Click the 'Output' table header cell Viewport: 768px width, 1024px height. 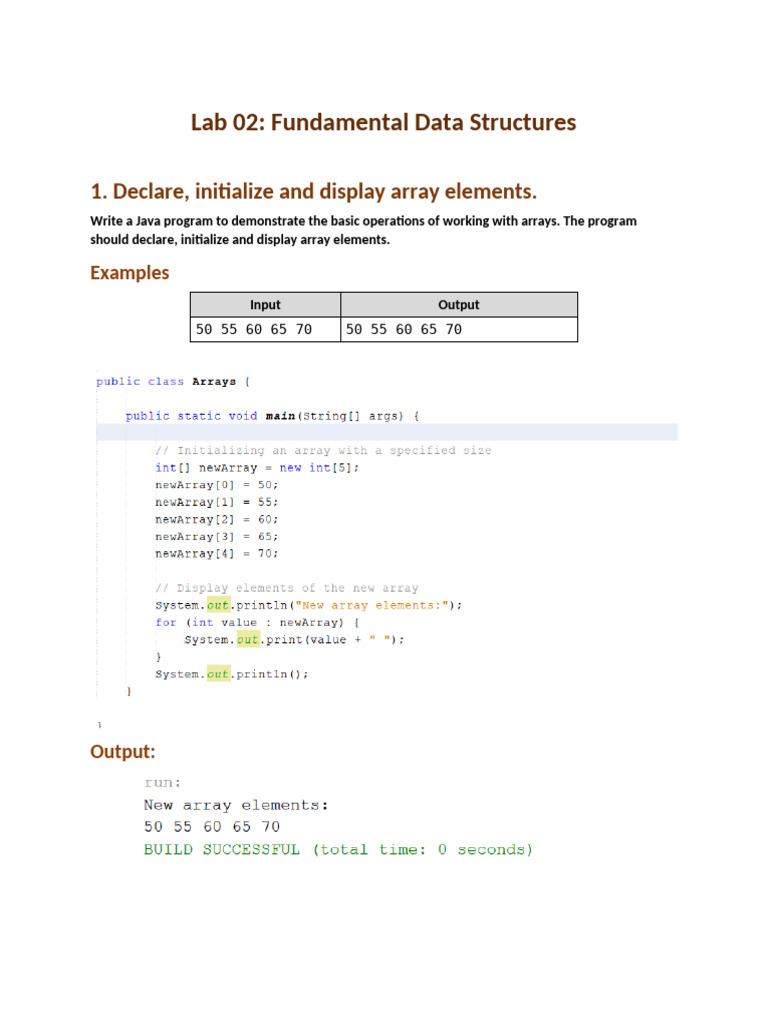(x=458, y=305)
